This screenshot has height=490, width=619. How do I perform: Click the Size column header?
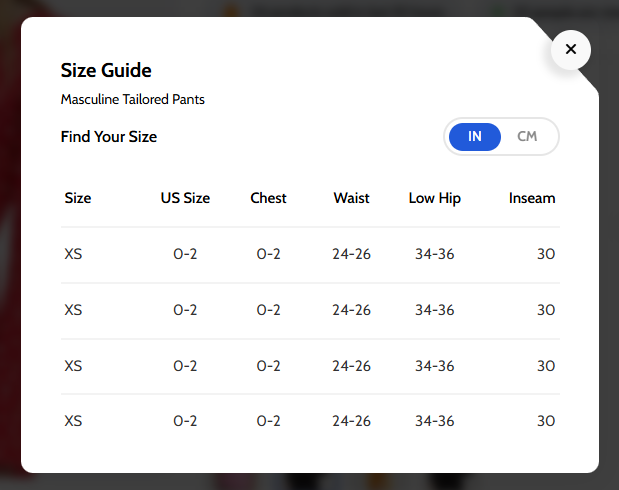78,198
